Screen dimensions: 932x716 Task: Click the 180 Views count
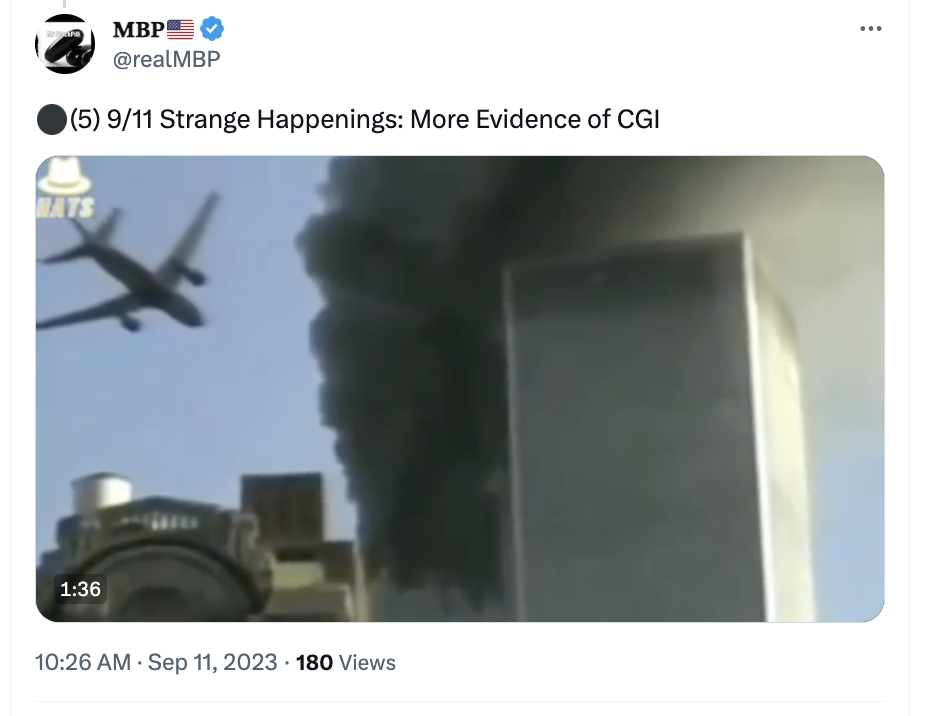pos(345,663)
